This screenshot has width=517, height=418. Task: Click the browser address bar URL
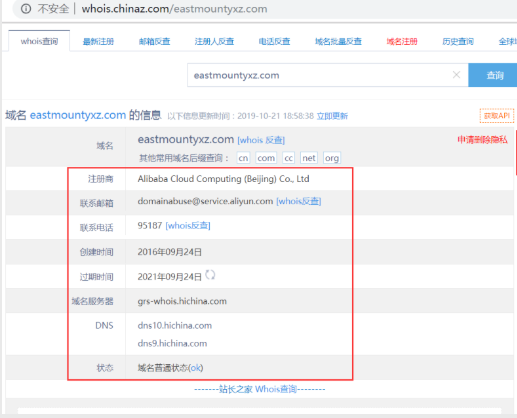coord(174,9)
